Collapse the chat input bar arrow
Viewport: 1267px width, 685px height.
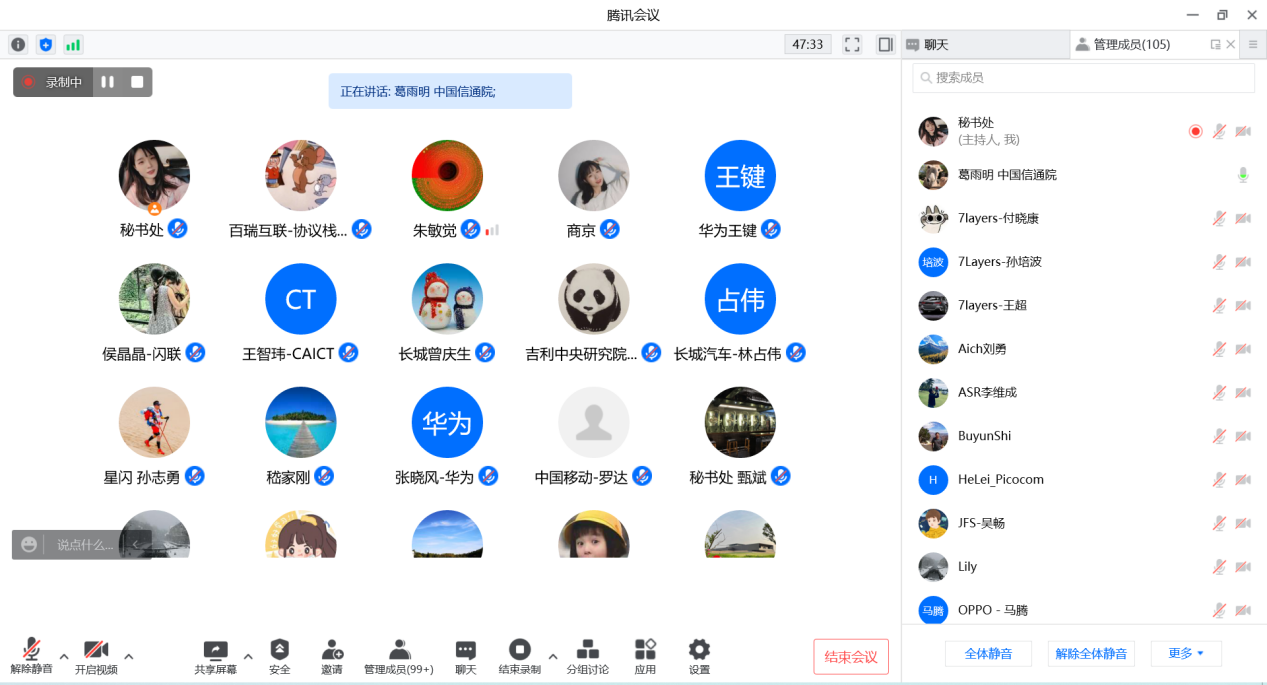pyautogui.click(x=136, y=544)
